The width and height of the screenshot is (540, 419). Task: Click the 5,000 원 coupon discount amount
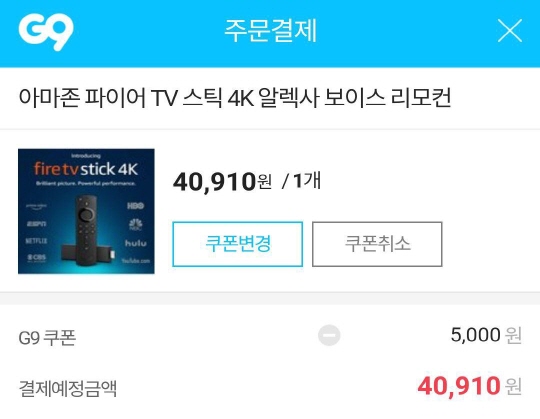pyautogui.click(x=486, y=335)
